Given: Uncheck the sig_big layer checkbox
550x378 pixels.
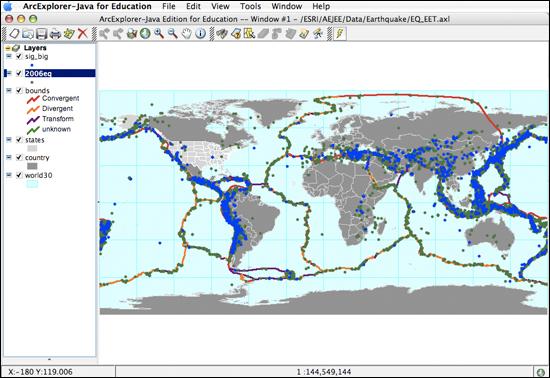Looking at the screenshot, I should coord(19,56).
